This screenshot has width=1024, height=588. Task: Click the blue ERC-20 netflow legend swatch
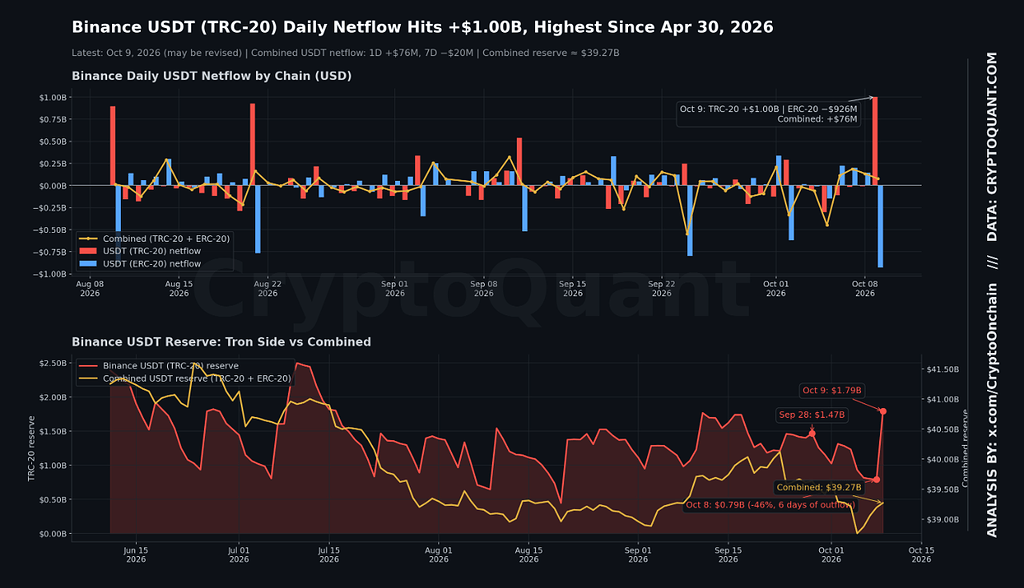coord(88,264)
